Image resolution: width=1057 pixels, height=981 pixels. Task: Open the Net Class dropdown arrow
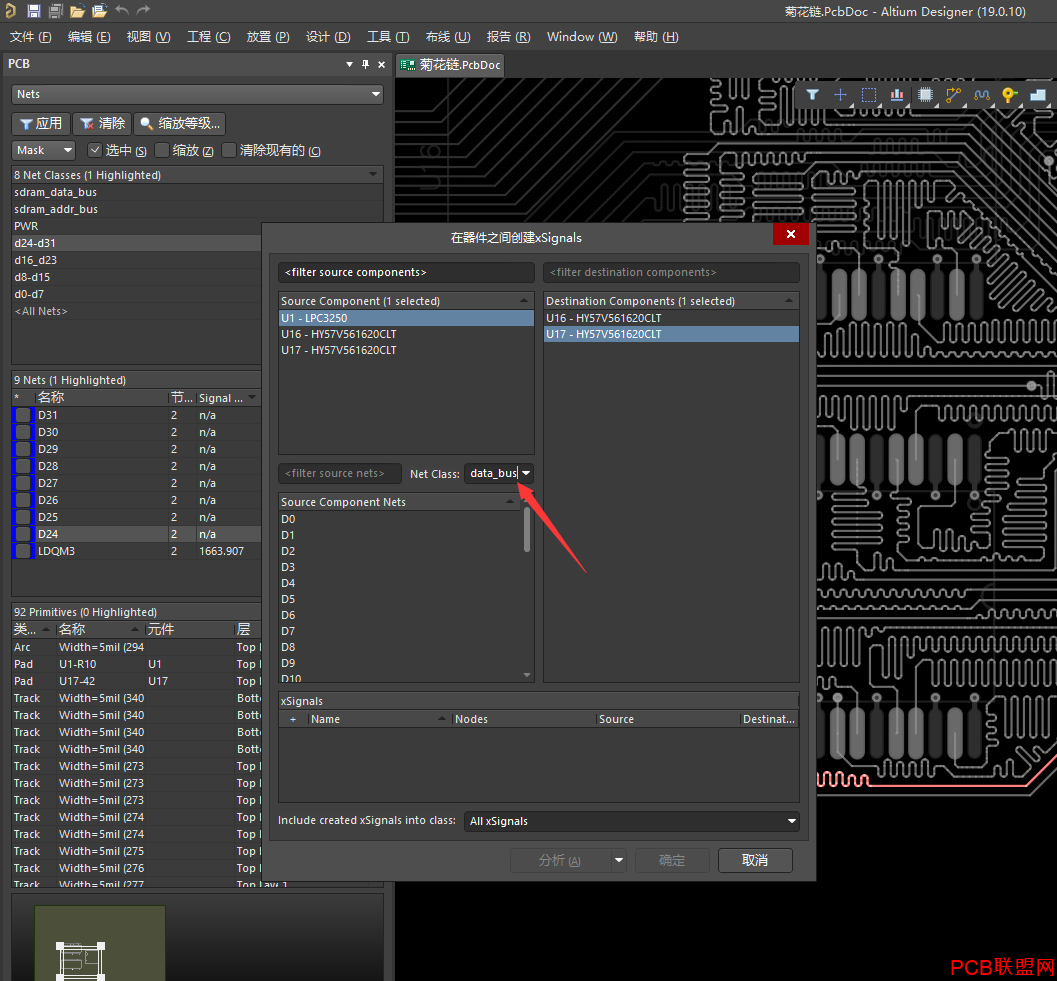pos(526,473)
